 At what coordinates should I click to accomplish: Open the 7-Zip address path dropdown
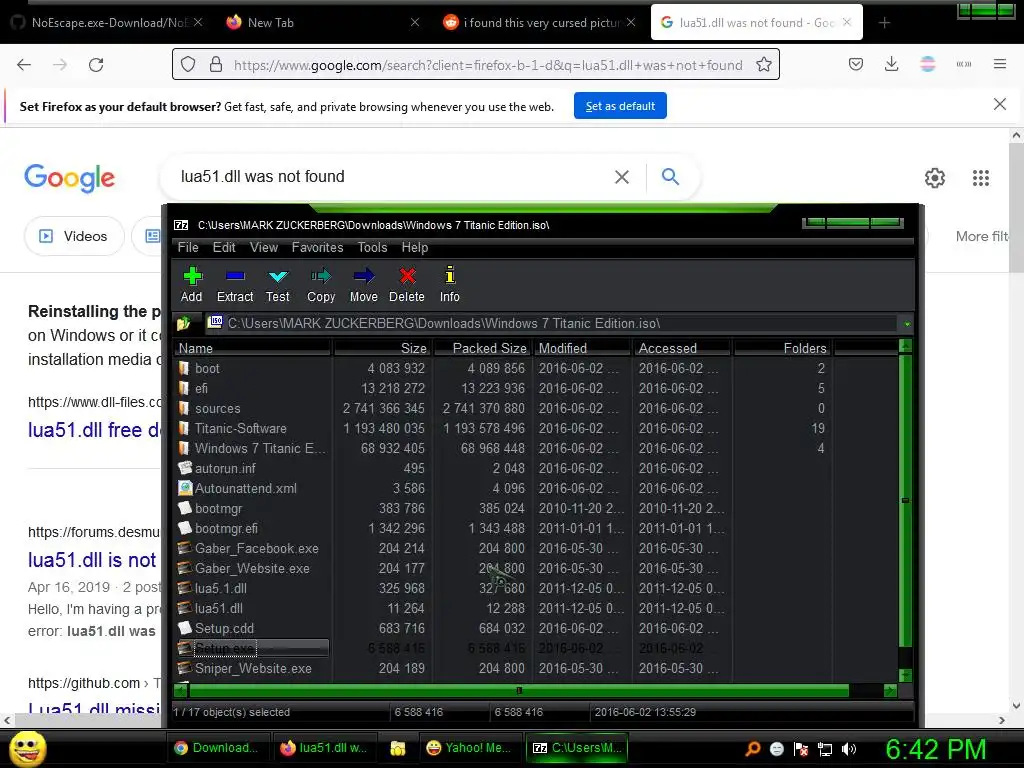coord(906,324)
